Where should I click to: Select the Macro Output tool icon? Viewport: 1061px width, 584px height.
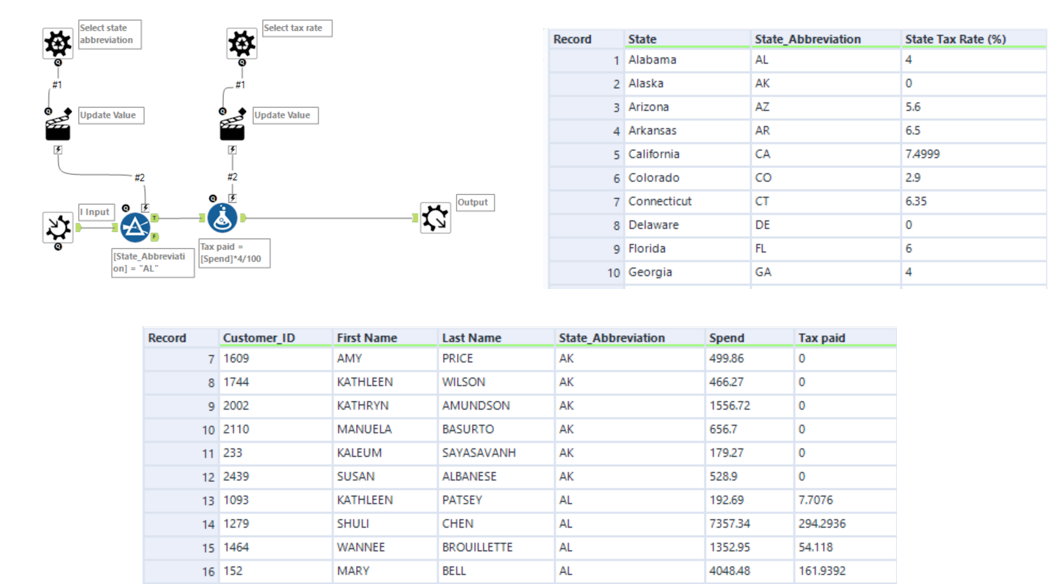point(435,217)
